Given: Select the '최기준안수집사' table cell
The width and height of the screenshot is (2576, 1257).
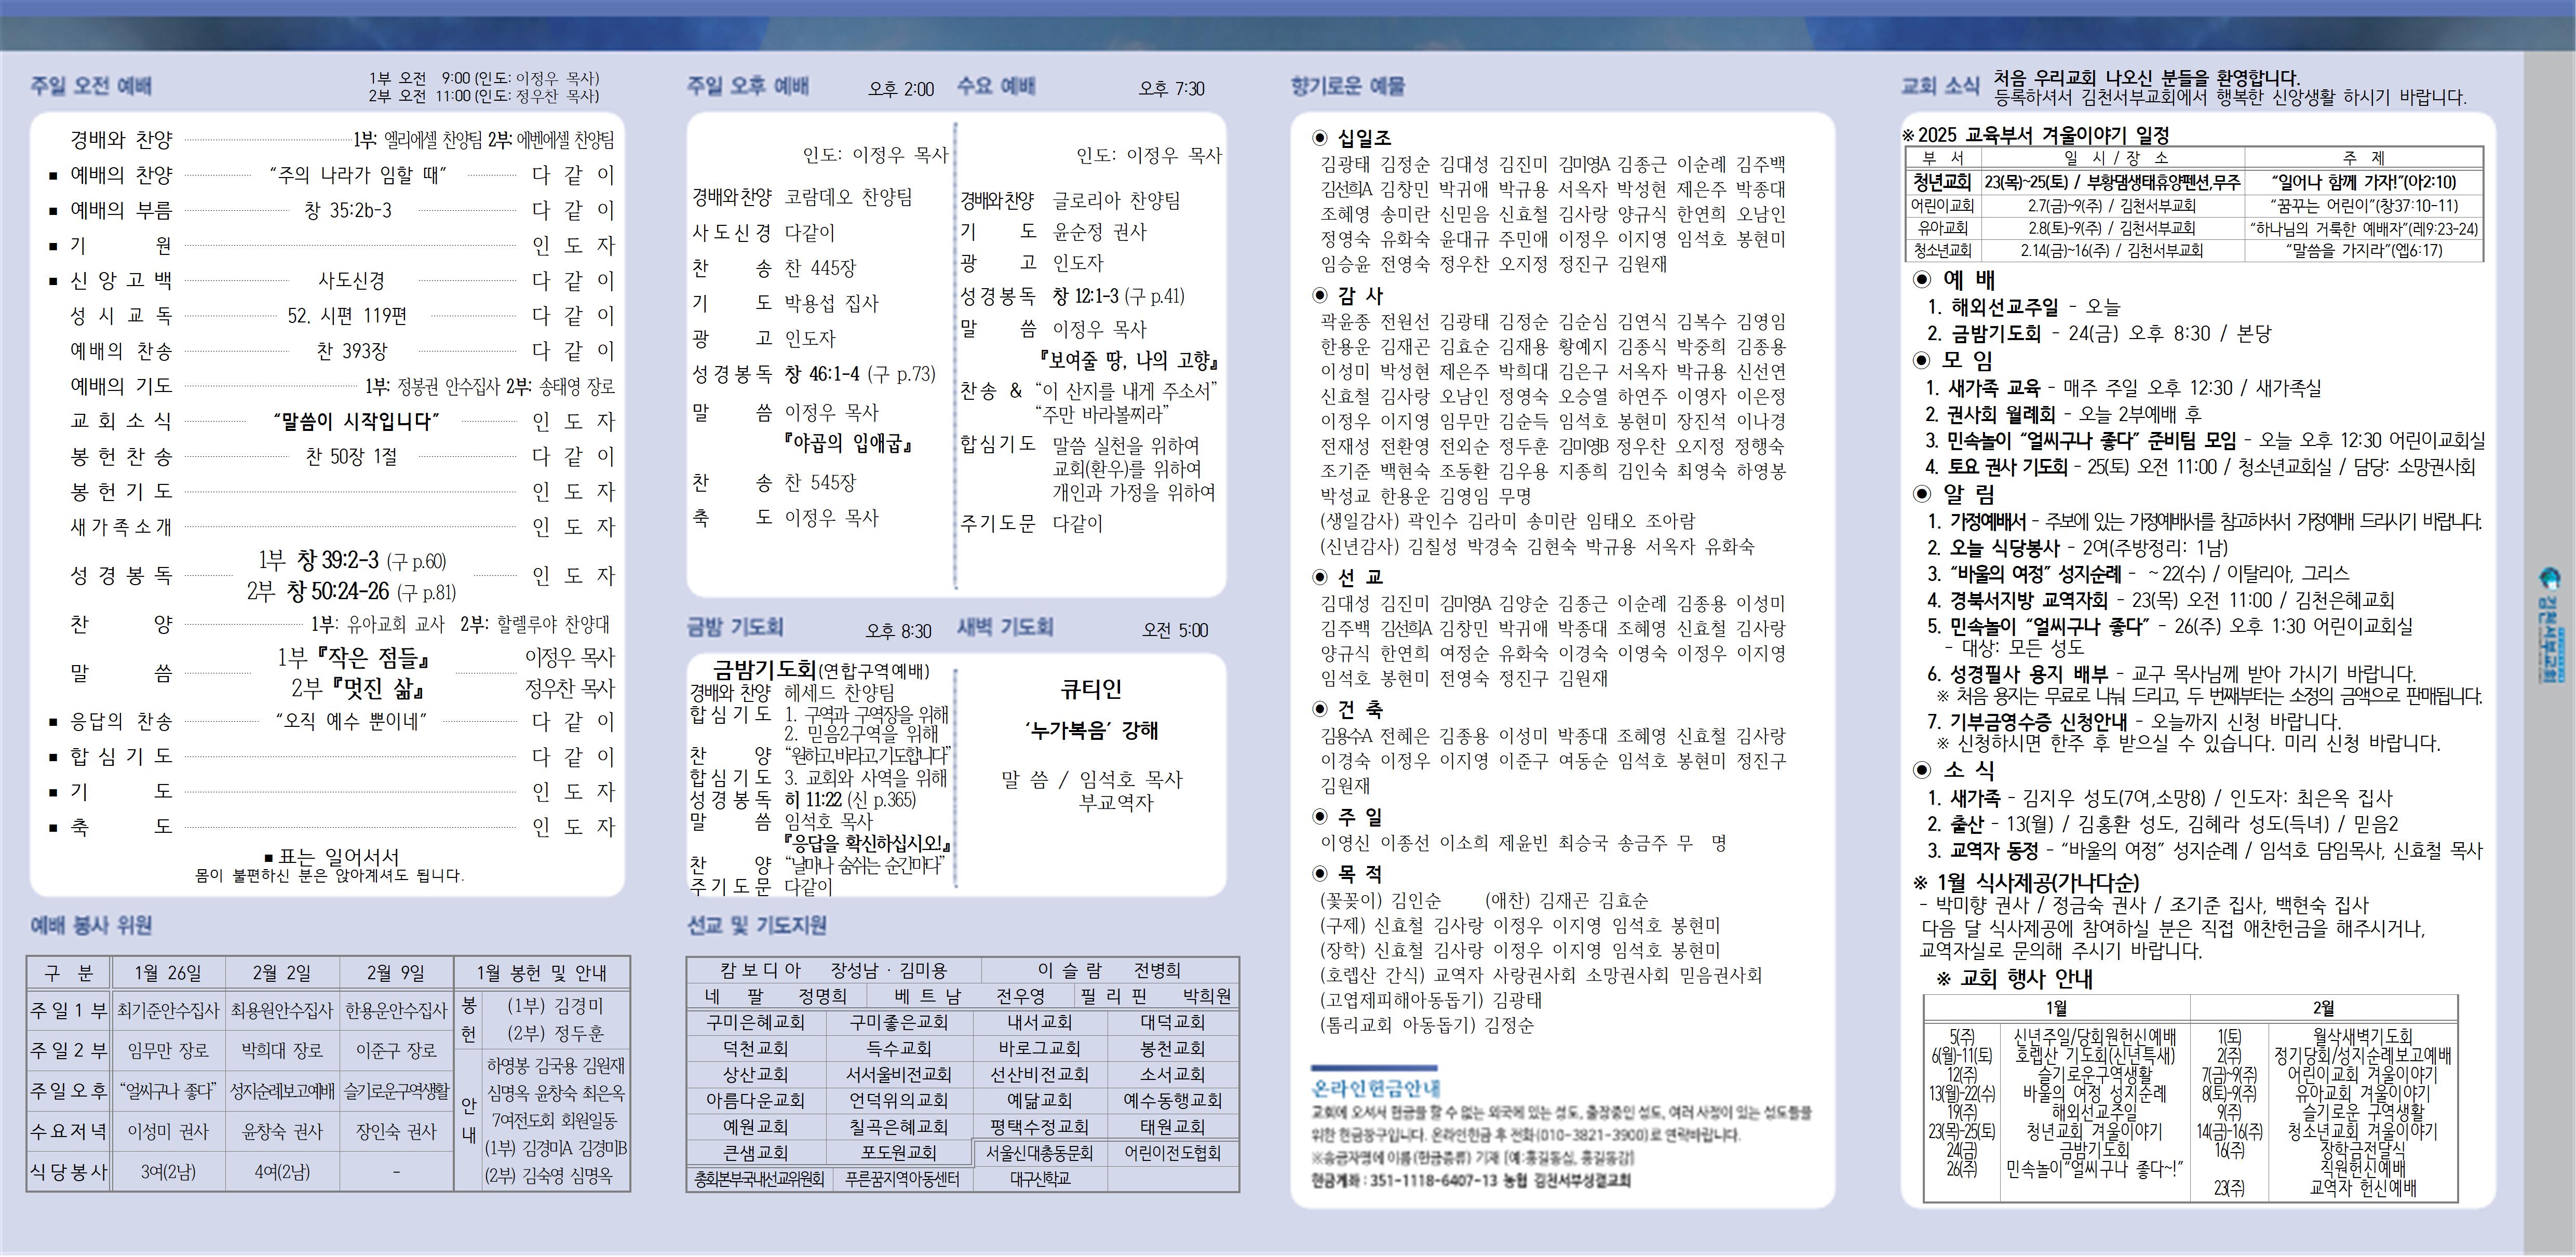Looking at the screenshot, I should [168, 1010].
